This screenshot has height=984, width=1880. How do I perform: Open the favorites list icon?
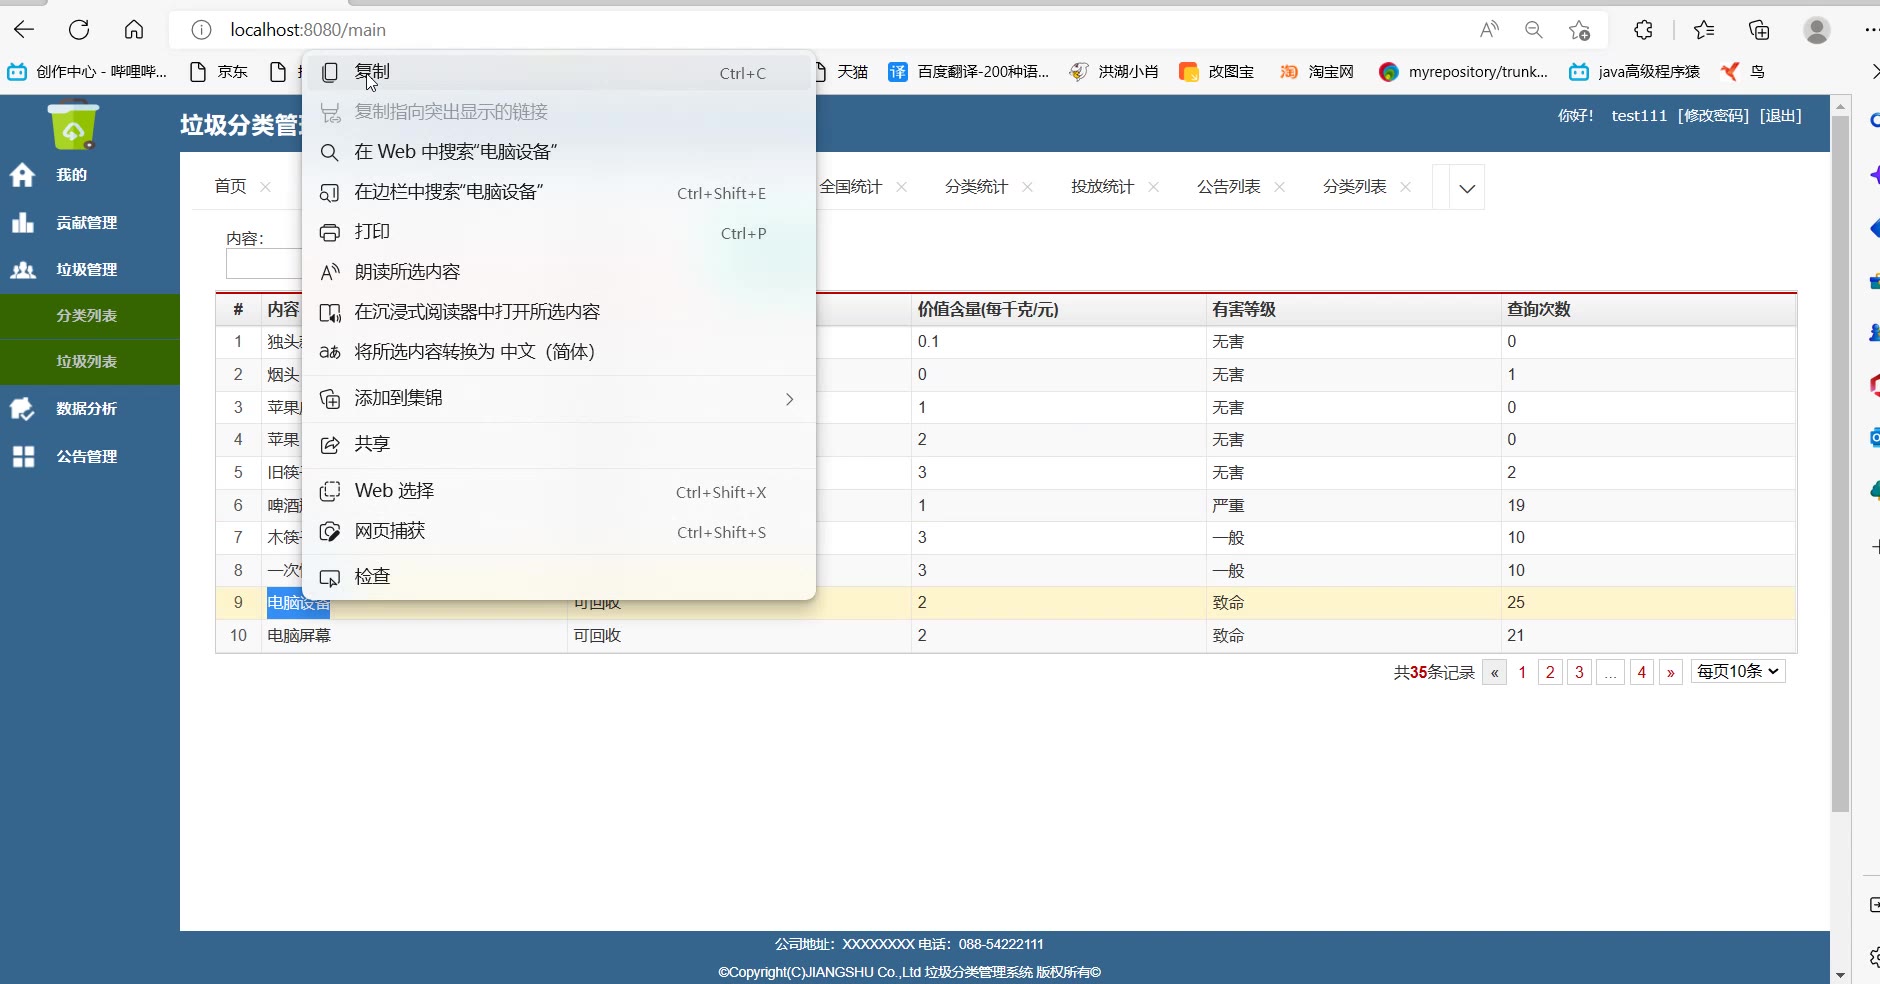(1704, 30)
